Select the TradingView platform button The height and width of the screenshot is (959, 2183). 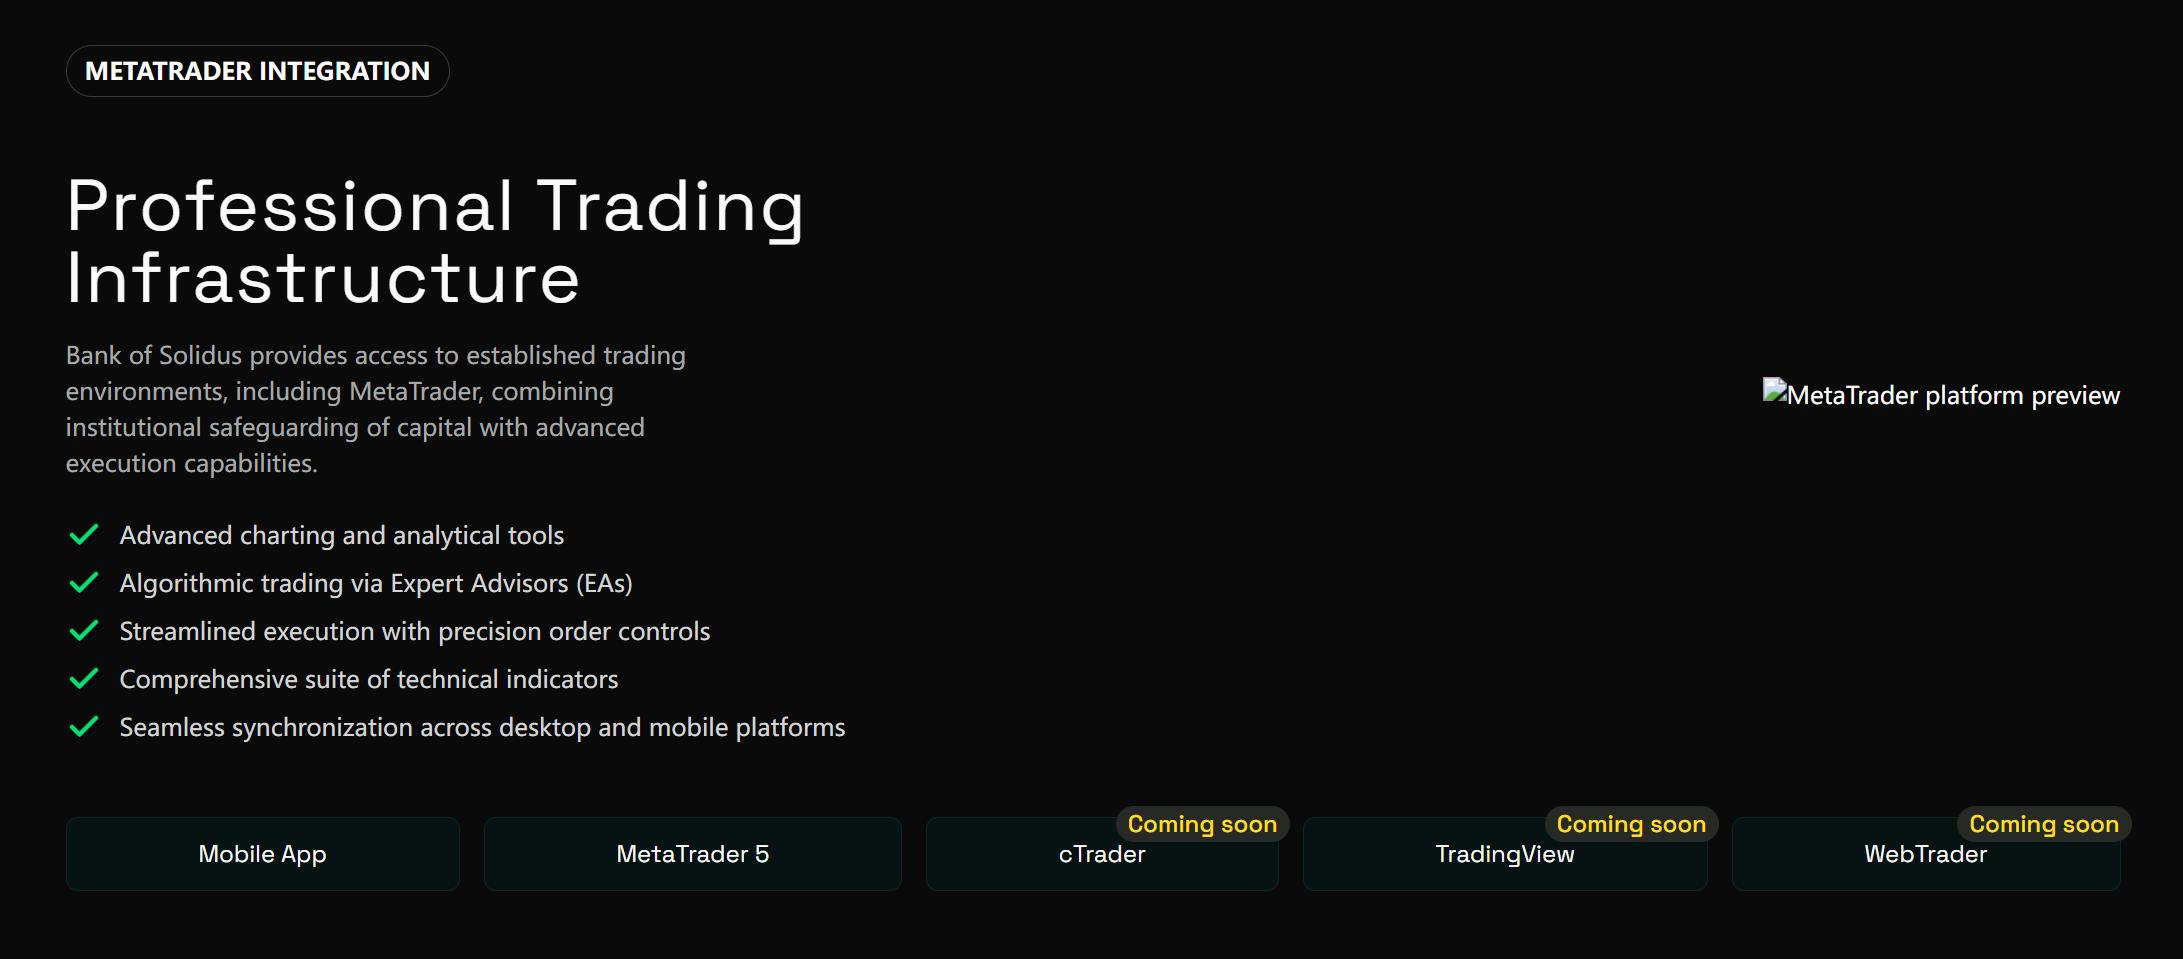1505,856
